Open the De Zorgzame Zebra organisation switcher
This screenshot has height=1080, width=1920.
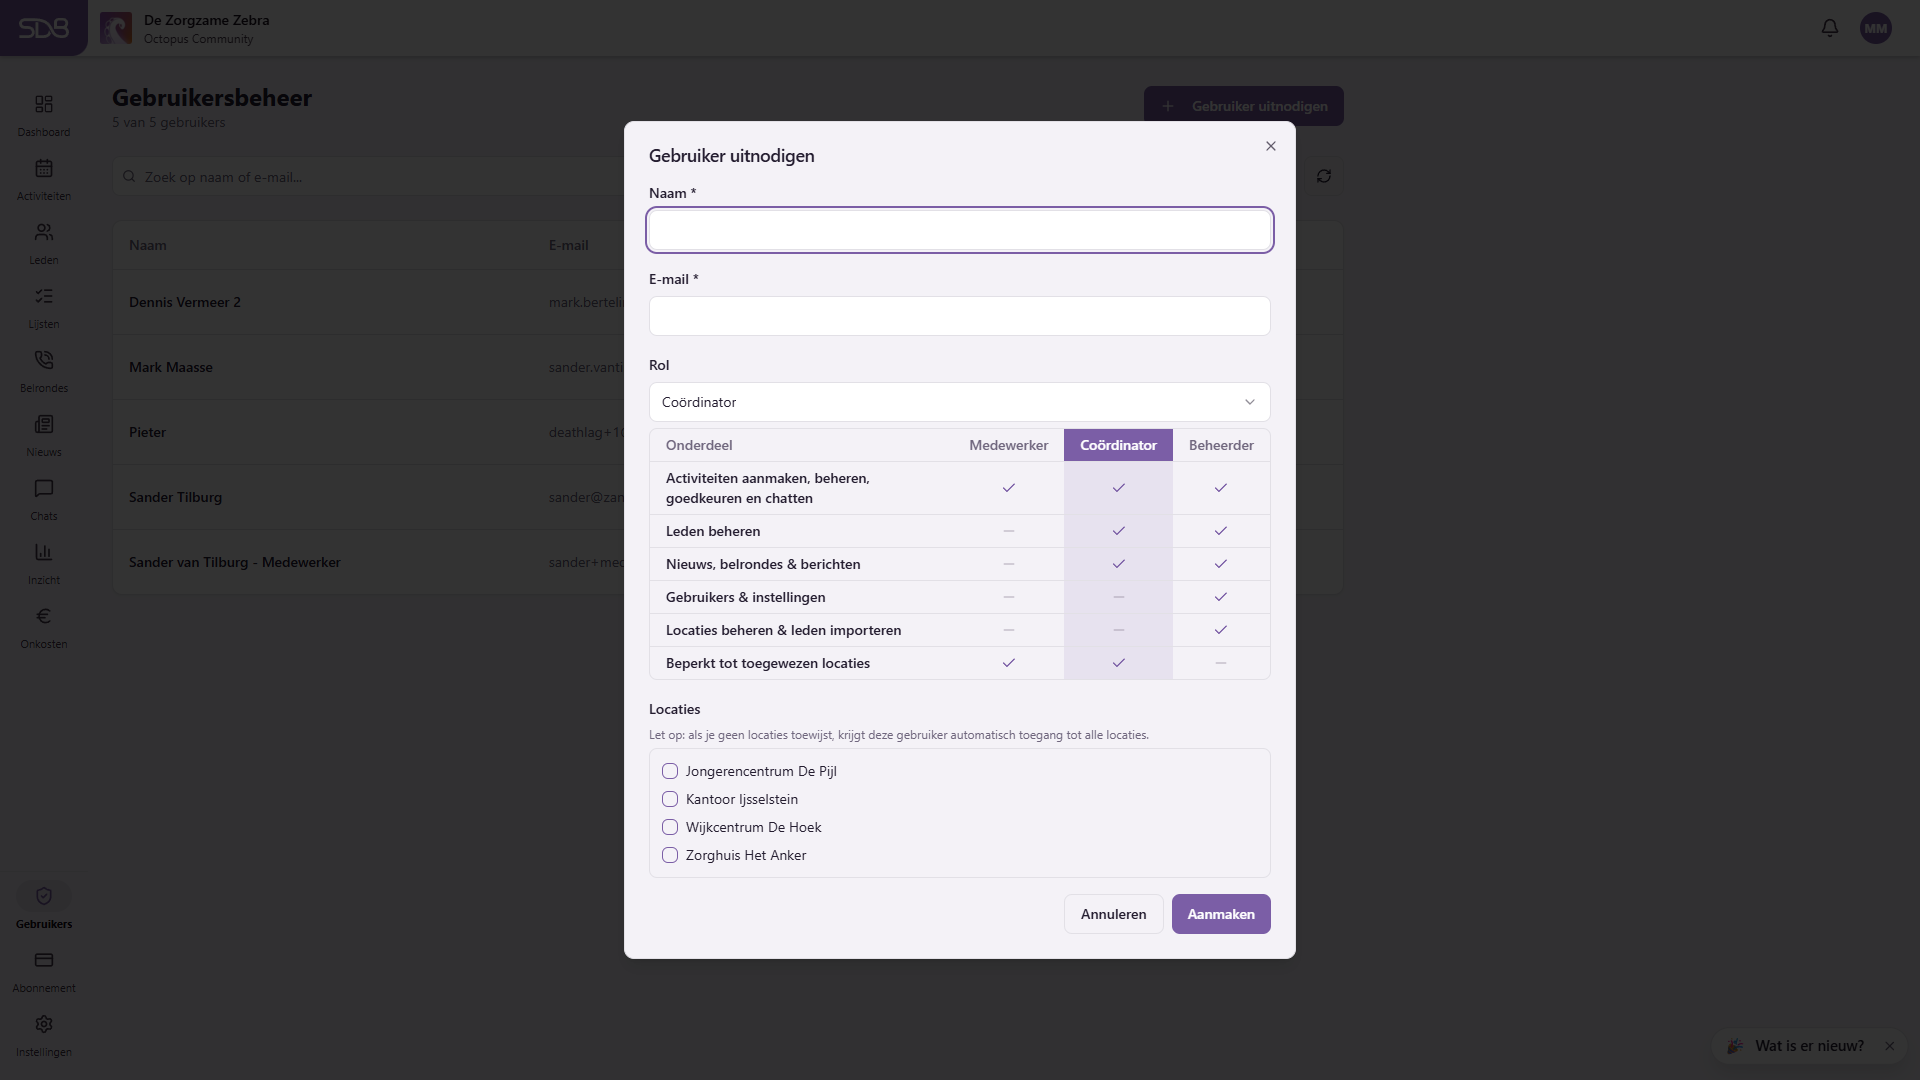186,28
